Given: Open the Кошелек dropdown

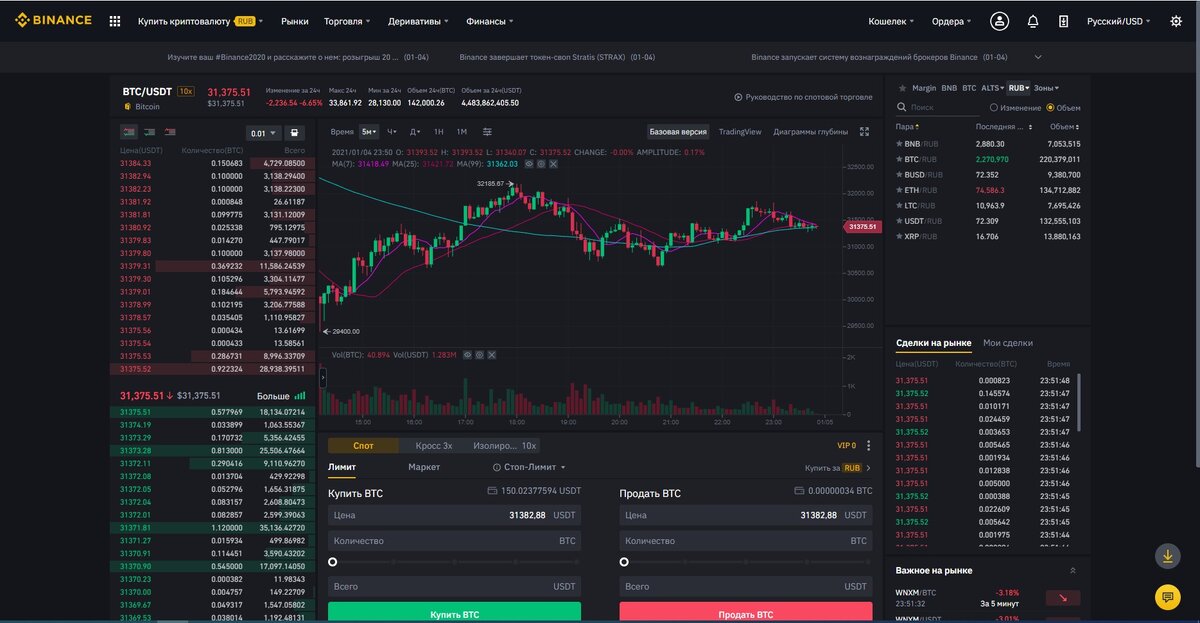Looking at the screenshot, I should [x=892, y=21].
